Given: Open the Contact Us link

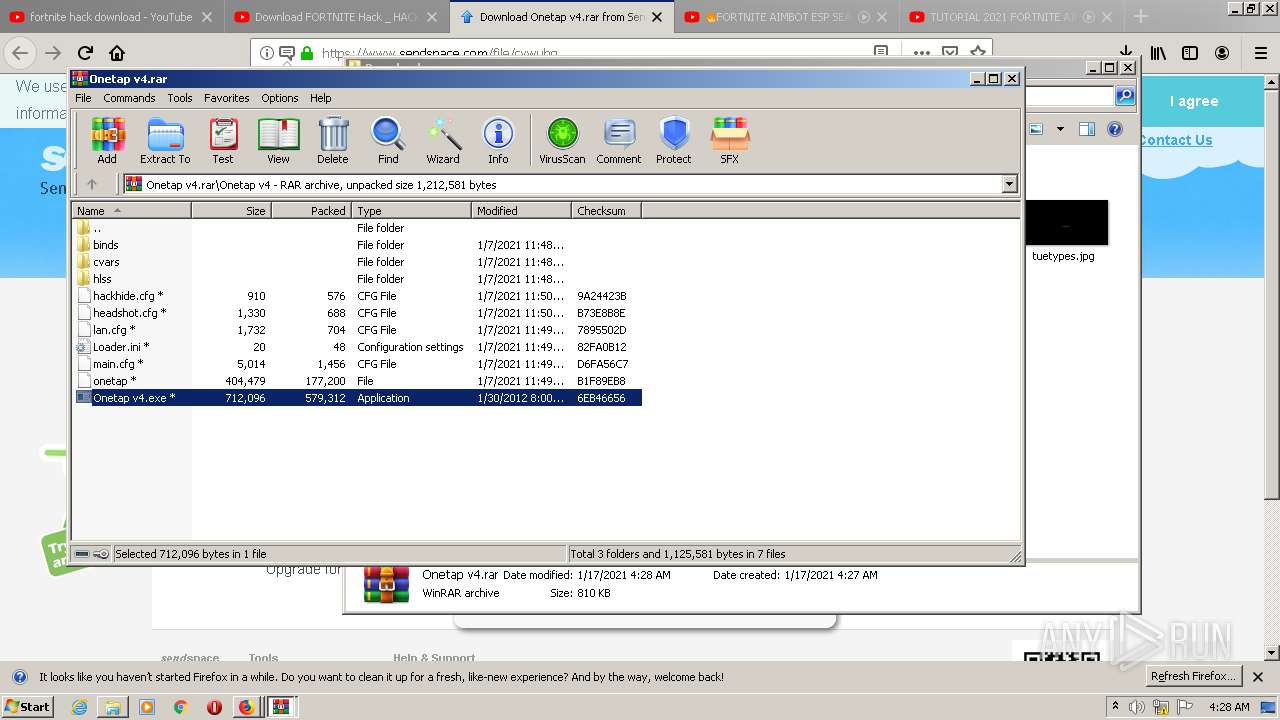Looking at the screenshot, I should [1175, 140].
